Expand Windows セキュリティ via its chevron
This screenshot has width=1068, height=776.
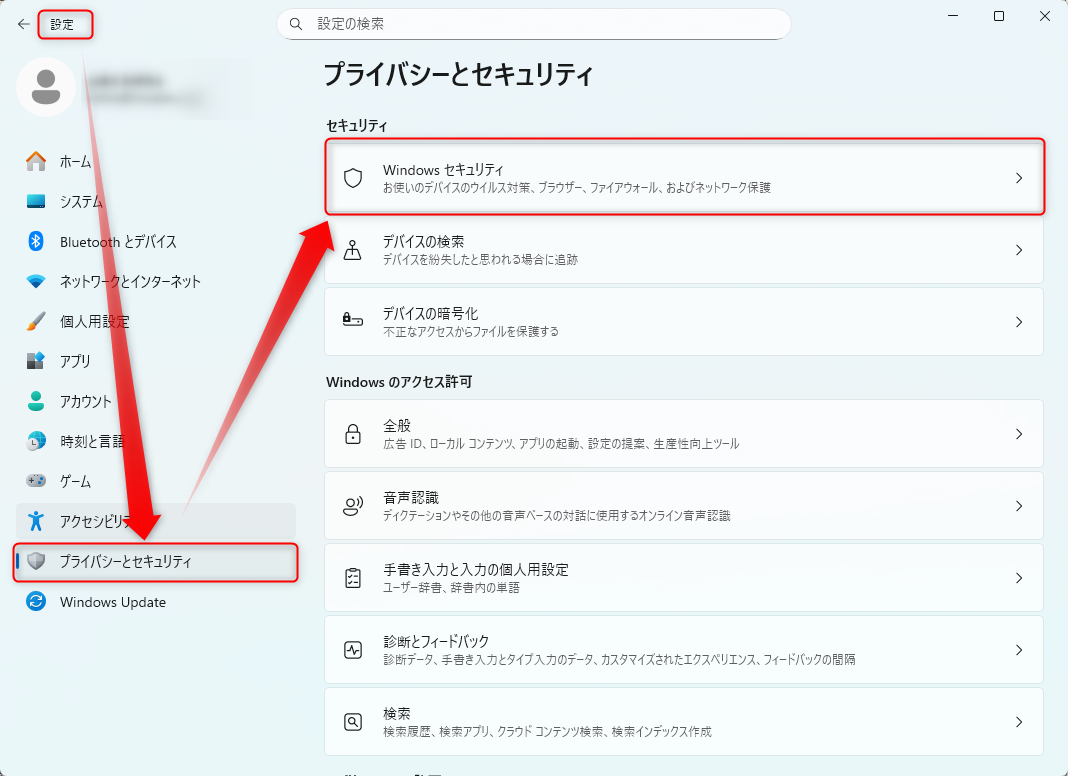[1019, 179]
